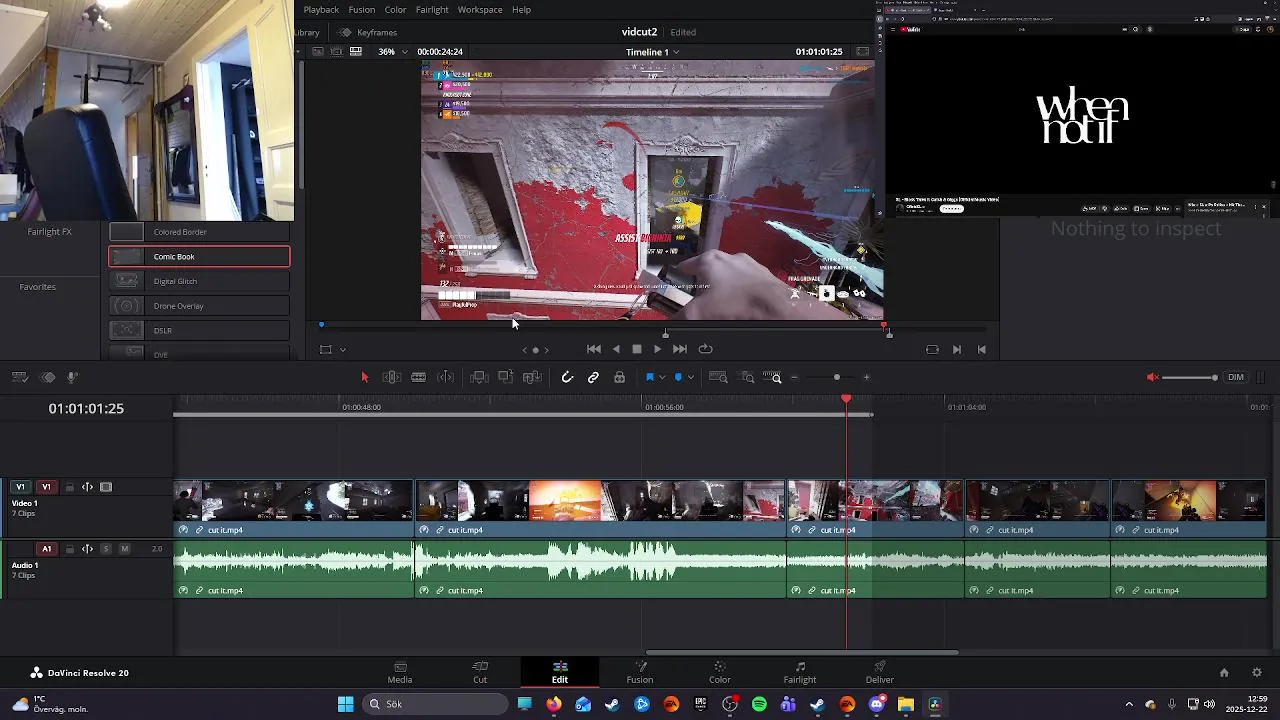Click the Detail Zoom icon
Screen dimensions: 1280x720
[x=747, y=377]
